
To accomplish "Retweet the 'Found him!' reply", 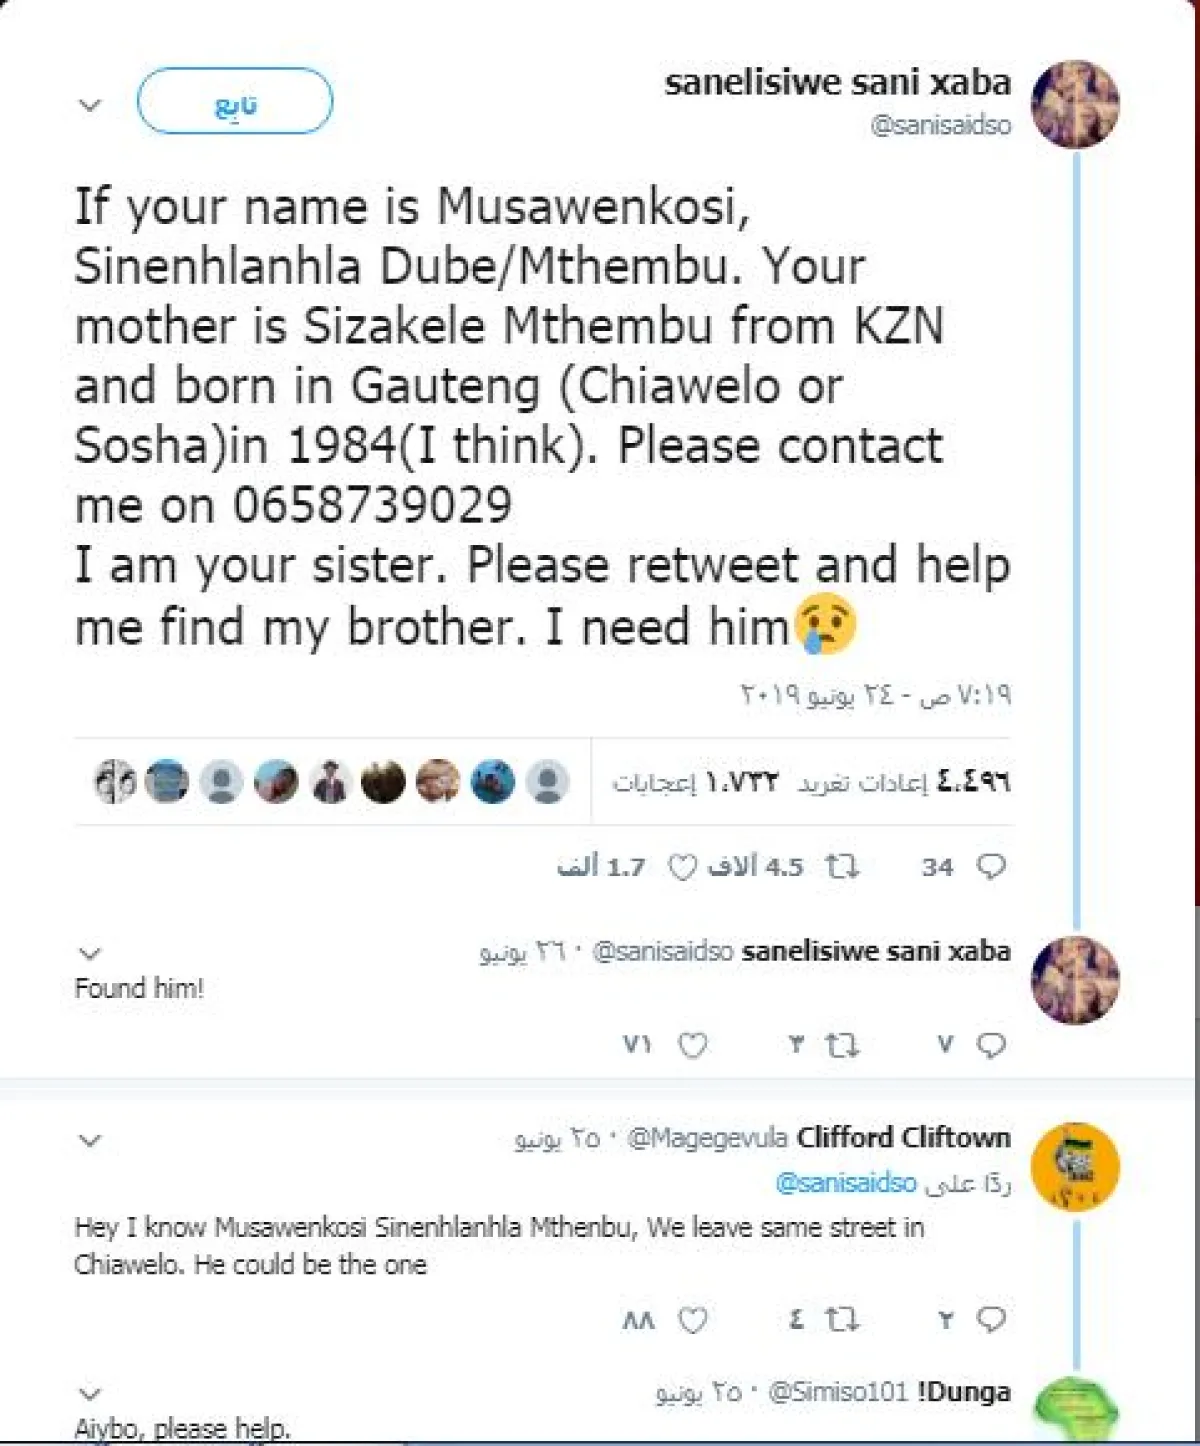I will (x=842, y=1045).
